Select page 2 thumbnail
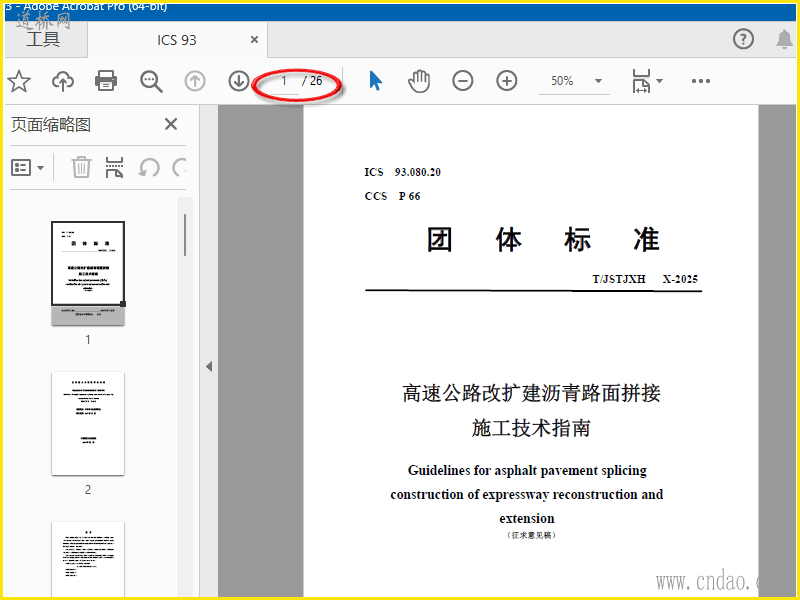This screenshot has width=800, height=600. [88, 423]
